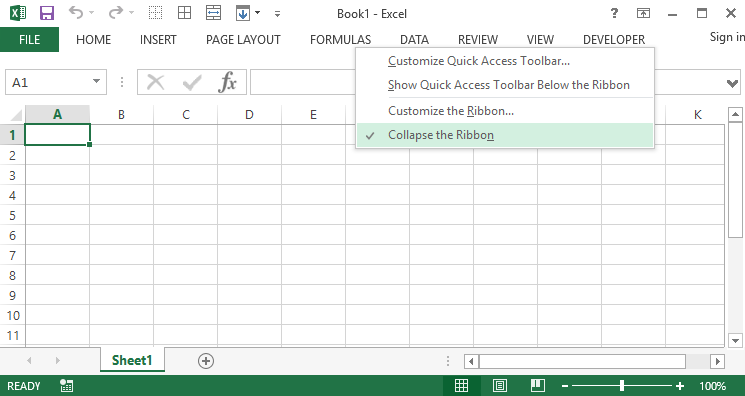Click the Name Box showing A1
Viewport: 745px width, 396px height.
click(48, 83)
